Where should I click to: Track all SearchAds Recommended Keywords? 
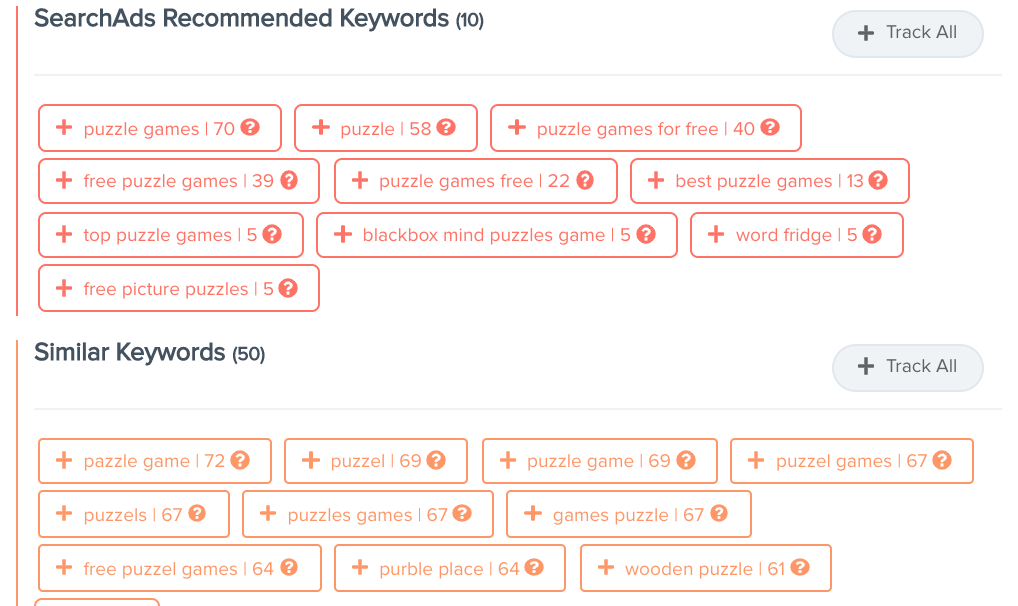907,33
